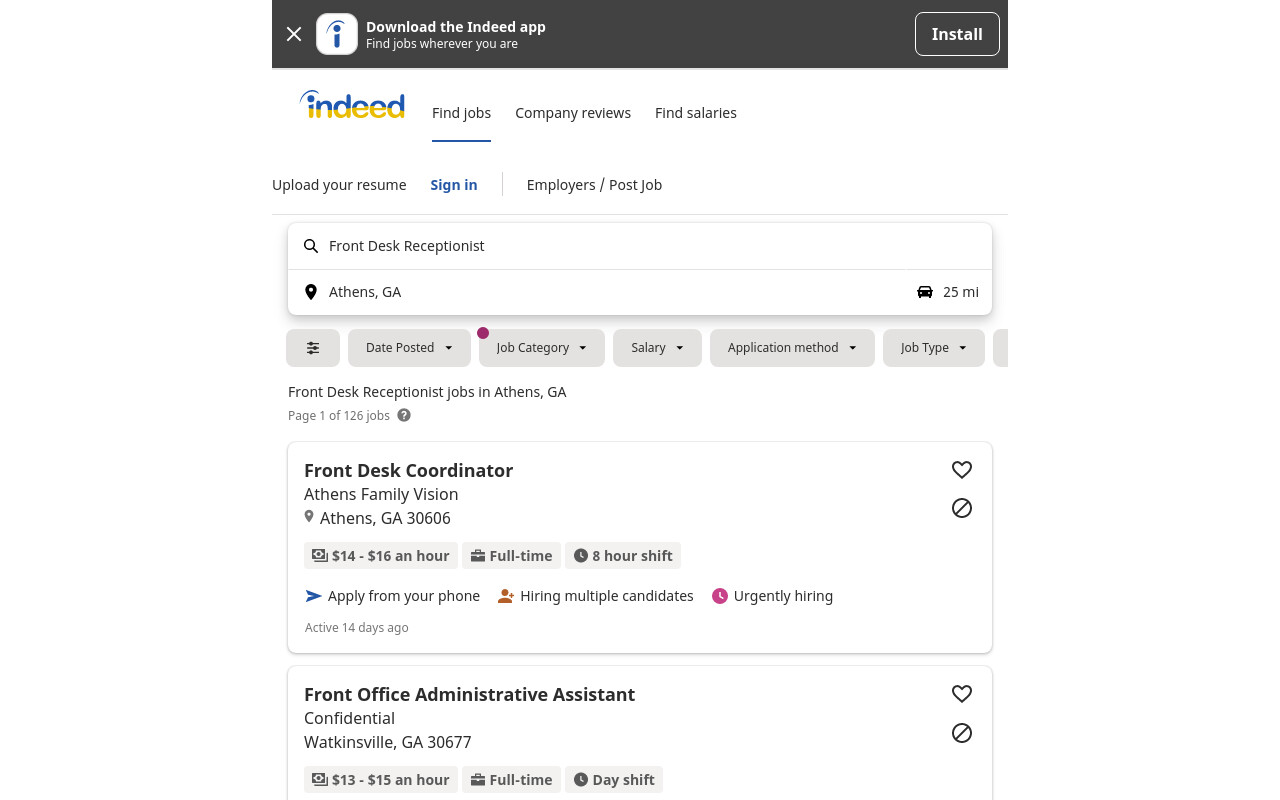Expand the Date Posted filter
This screenshot has width=1280, height=800.
(x=409, y=348)
